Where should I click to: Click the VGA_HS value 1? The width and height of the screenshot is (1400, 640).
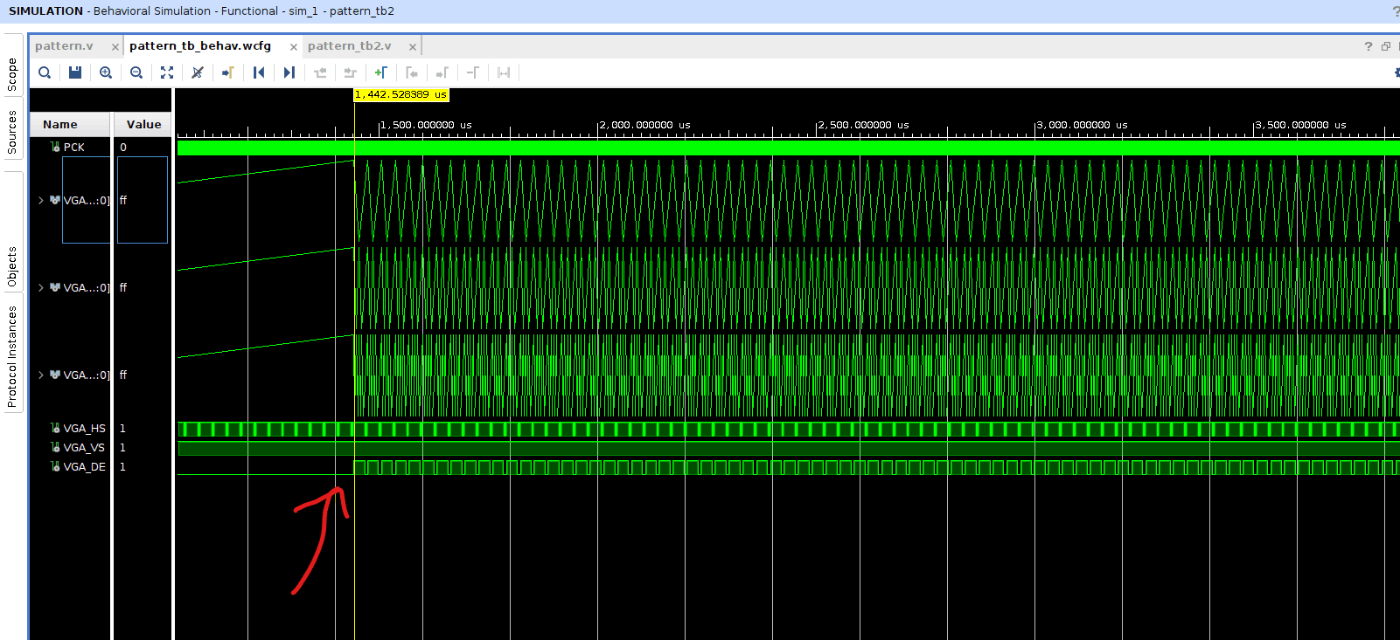point(123,428)
